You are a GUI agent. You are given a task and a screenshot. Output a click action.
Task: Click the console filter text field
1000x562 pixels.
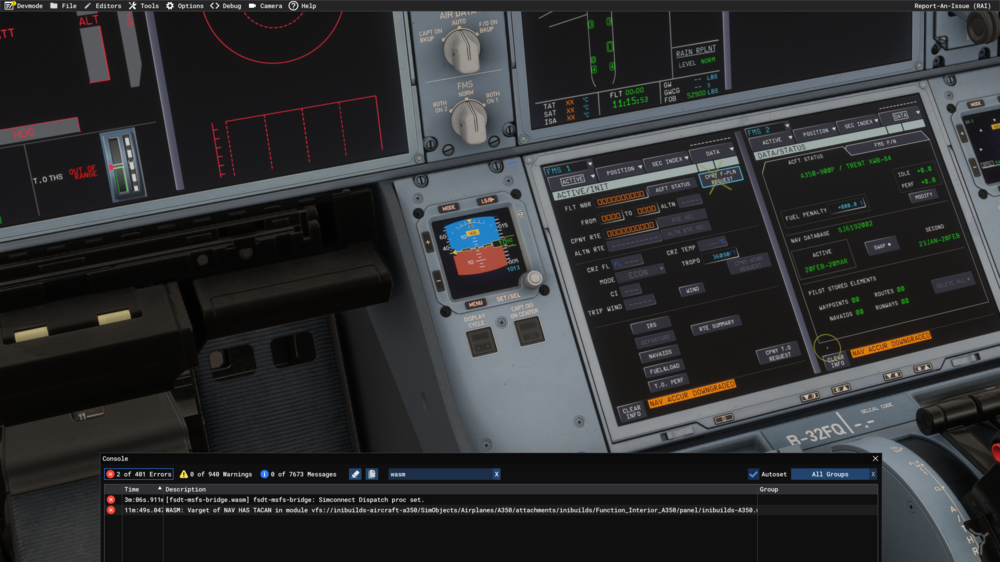pyautogui.click(x=438, y=474)
